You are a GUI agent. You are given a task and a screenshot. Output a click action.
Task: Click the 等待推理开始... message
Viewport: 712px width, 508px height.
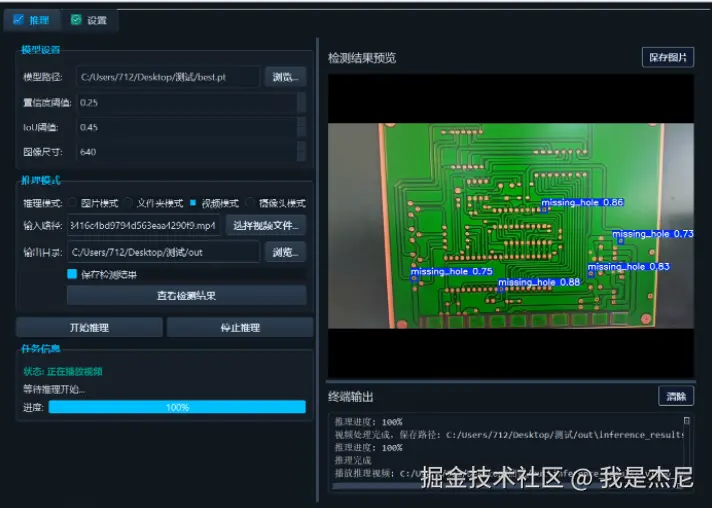click(54, 389)
